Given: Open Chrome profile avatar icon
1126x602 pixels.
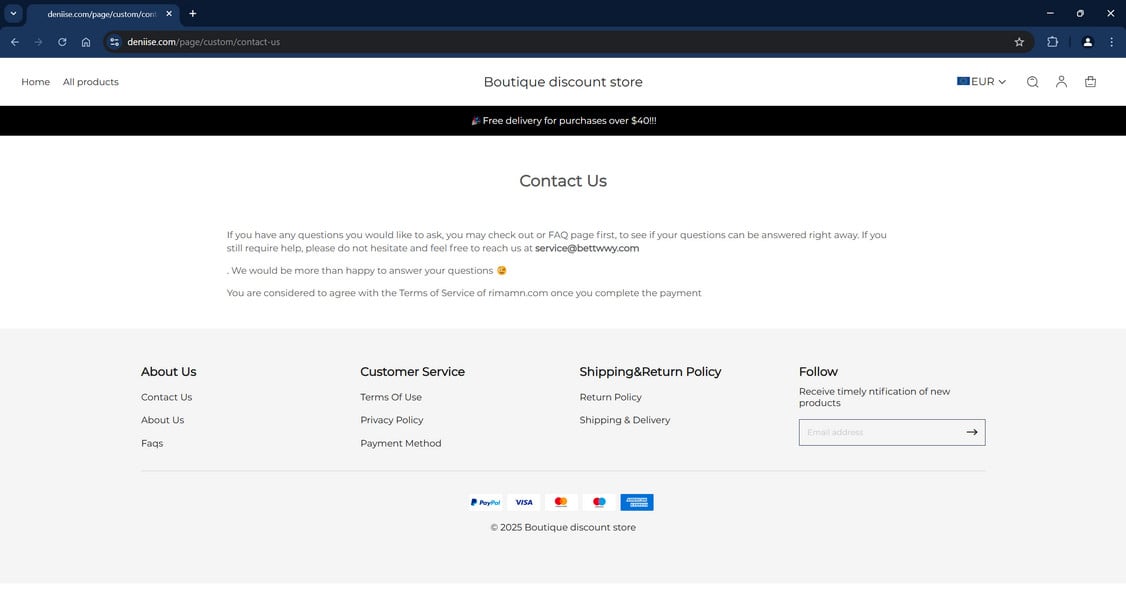Looking at the screenshot, I should pos(1087,42).
